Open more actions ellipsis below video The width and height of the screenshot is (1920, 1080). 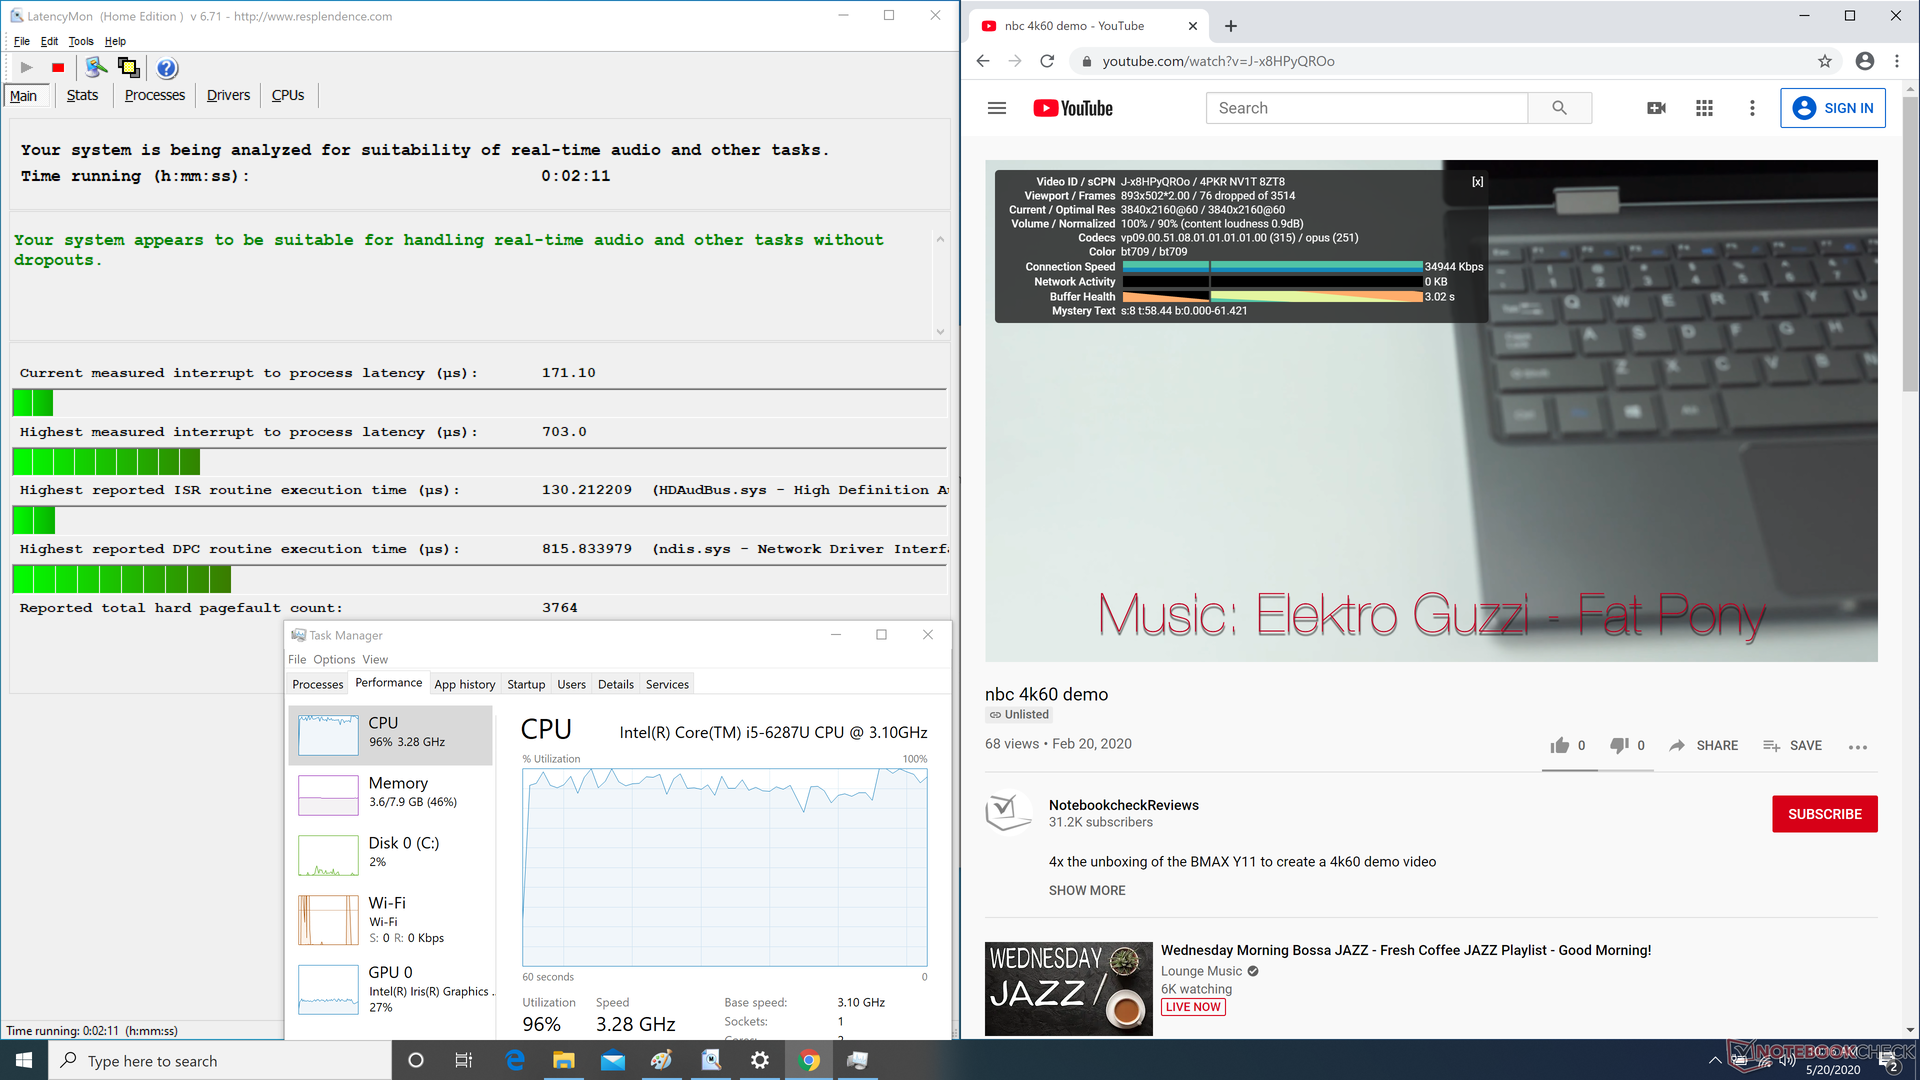click(1857, 746)
